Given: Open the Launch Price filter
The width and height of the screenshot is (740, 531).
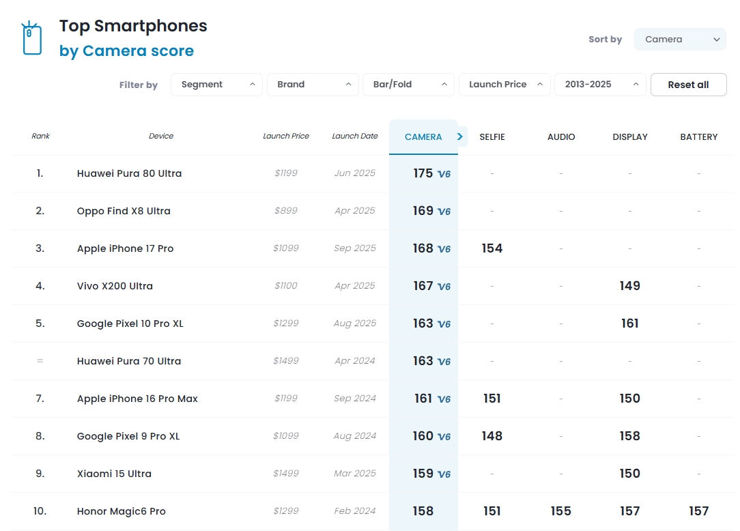Looking at the screenshot, I should pyautogui.click(x=504, y=85).
